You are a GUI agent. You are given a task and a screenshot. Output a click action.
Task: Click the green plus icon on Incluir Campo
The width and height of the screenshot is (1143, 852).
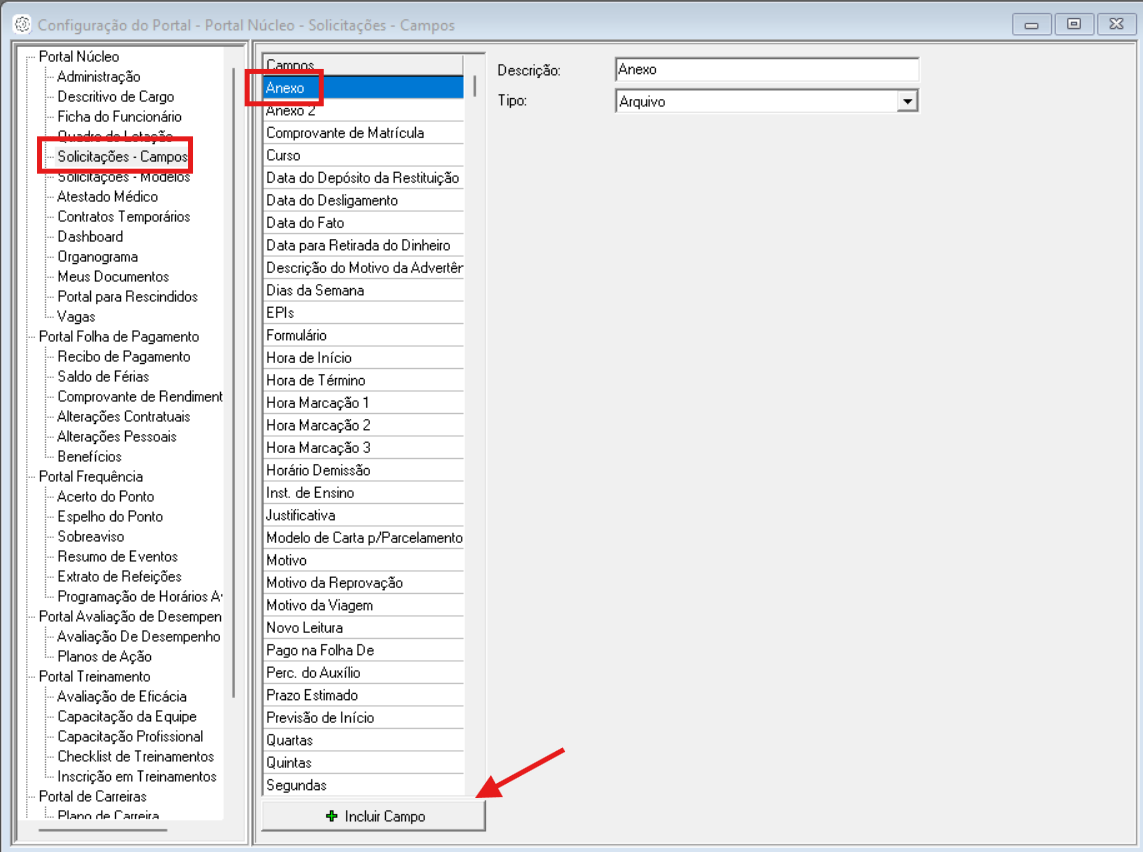point(332,816)
